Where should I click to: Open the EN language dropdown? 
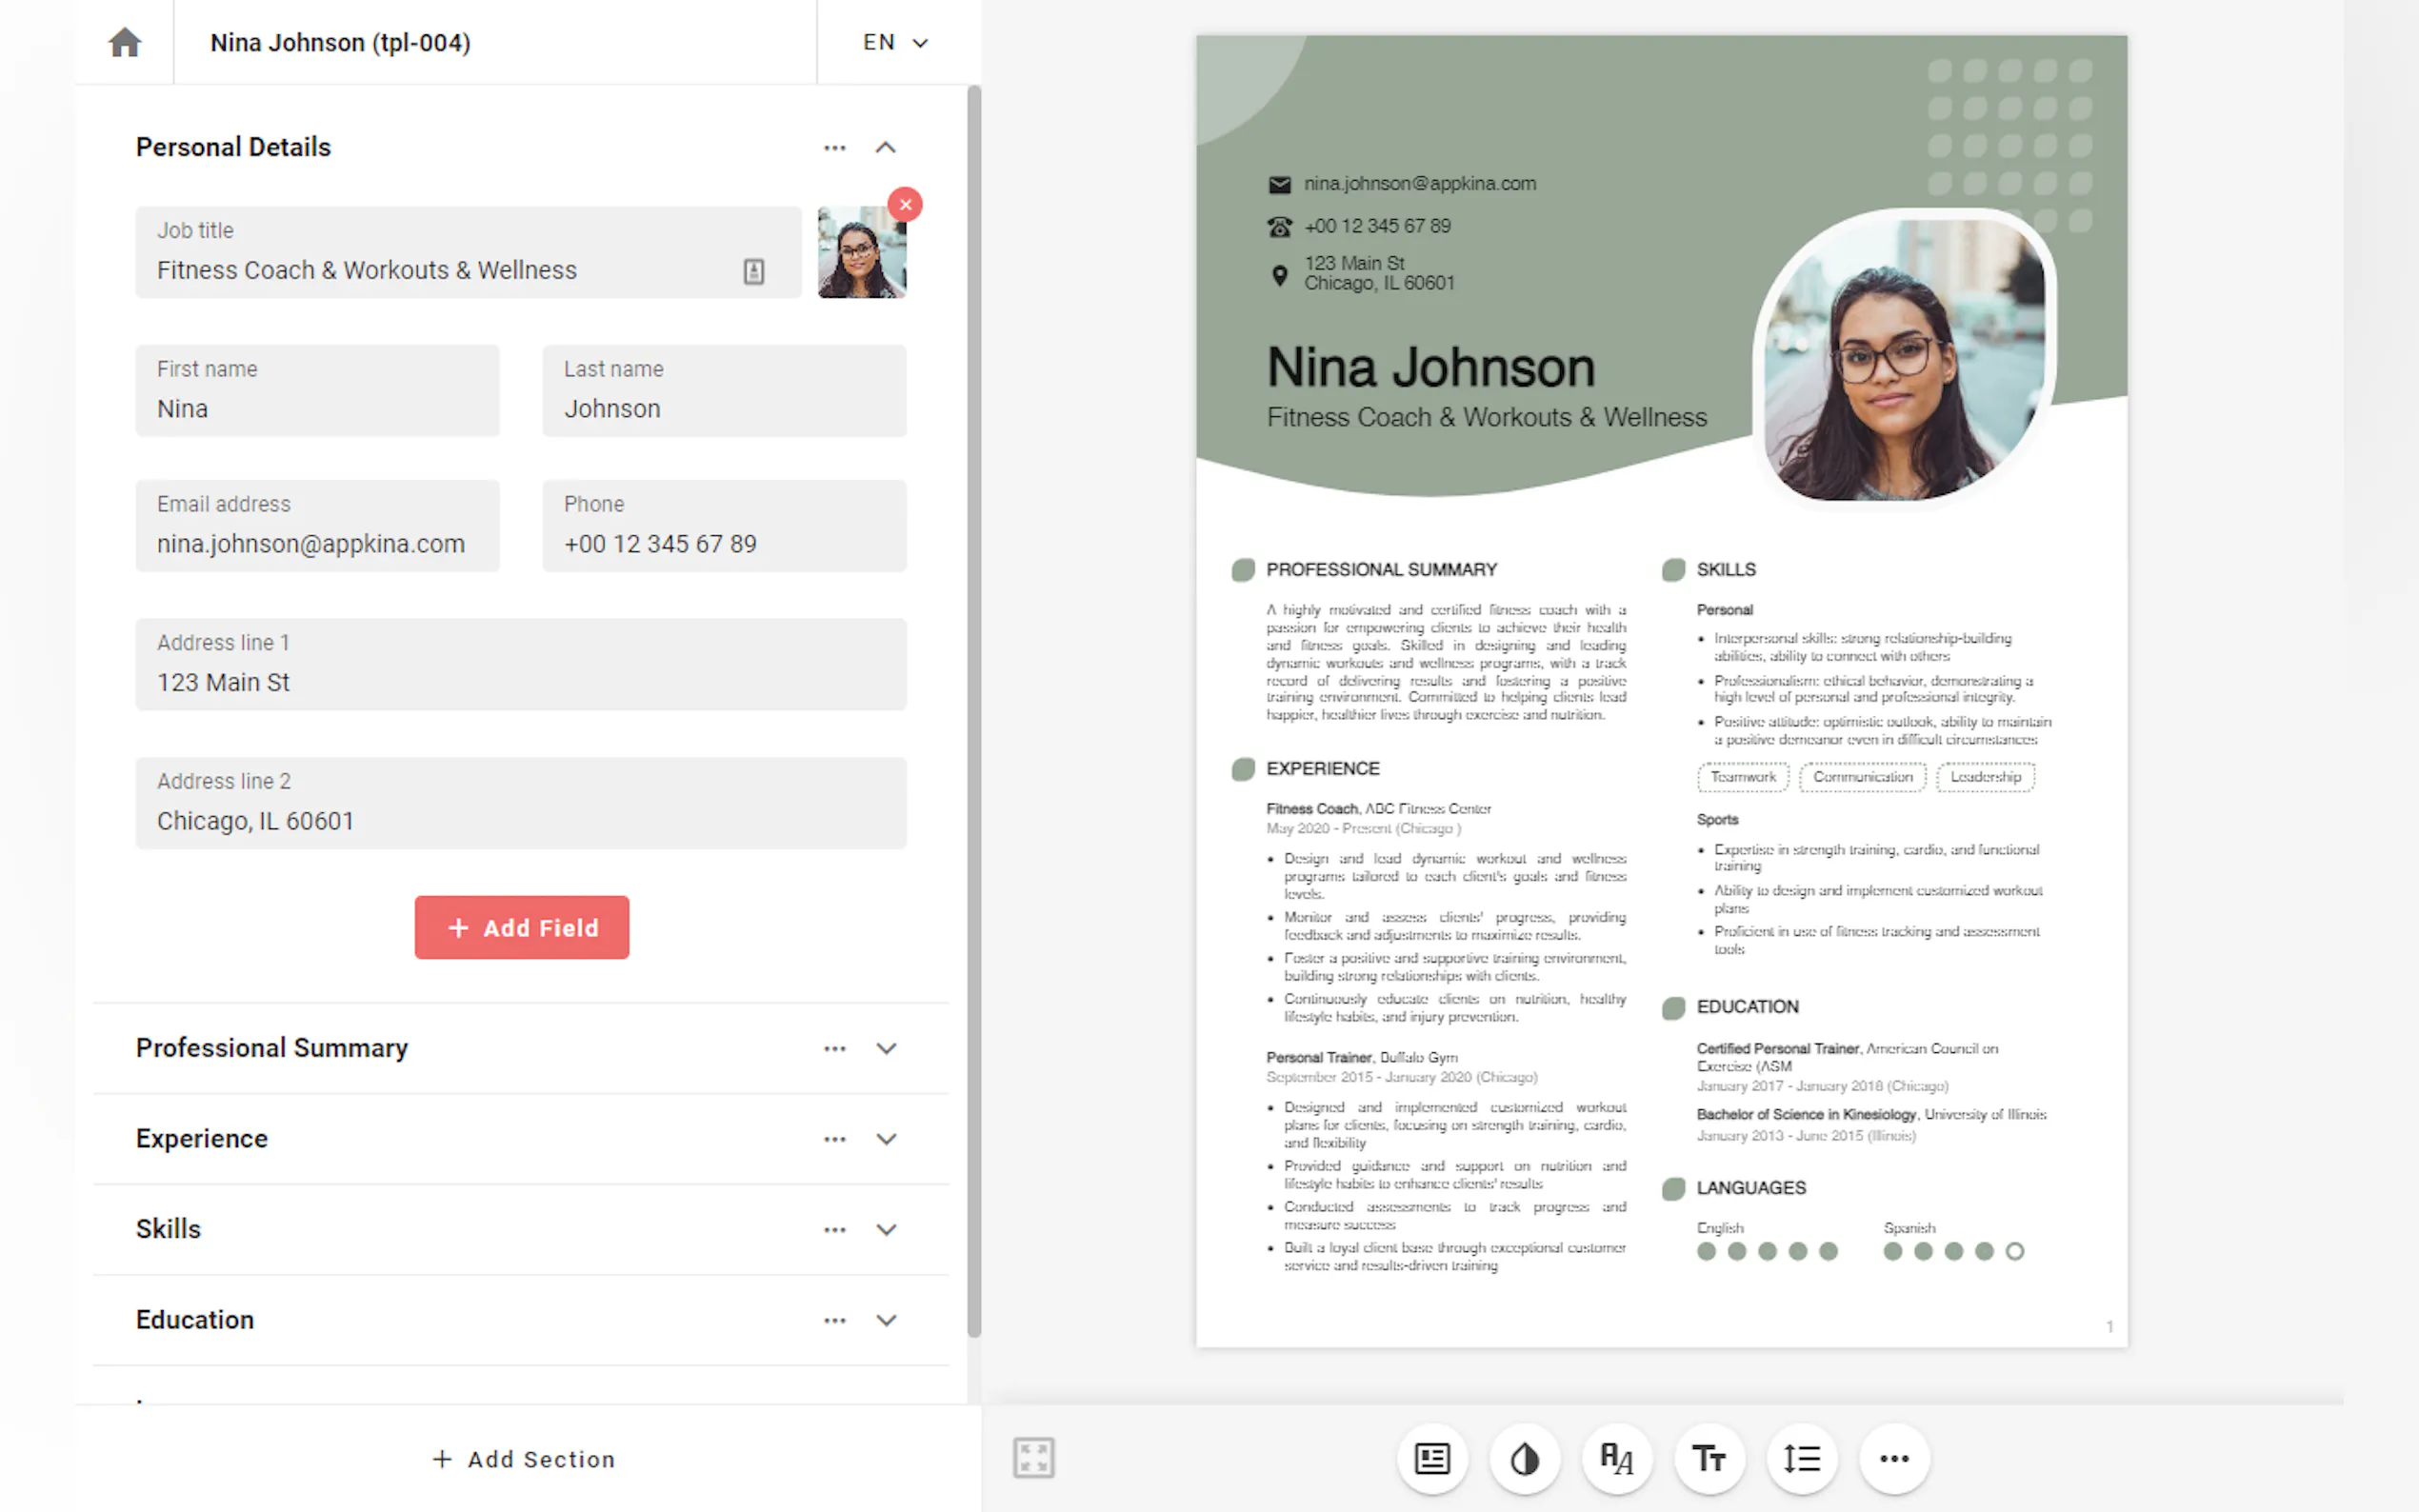(x=896, y=42)
